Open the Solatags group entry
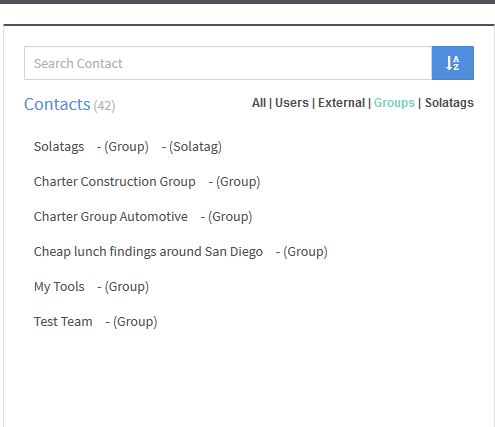Screen dimensions: 495x427 point(59,147)
